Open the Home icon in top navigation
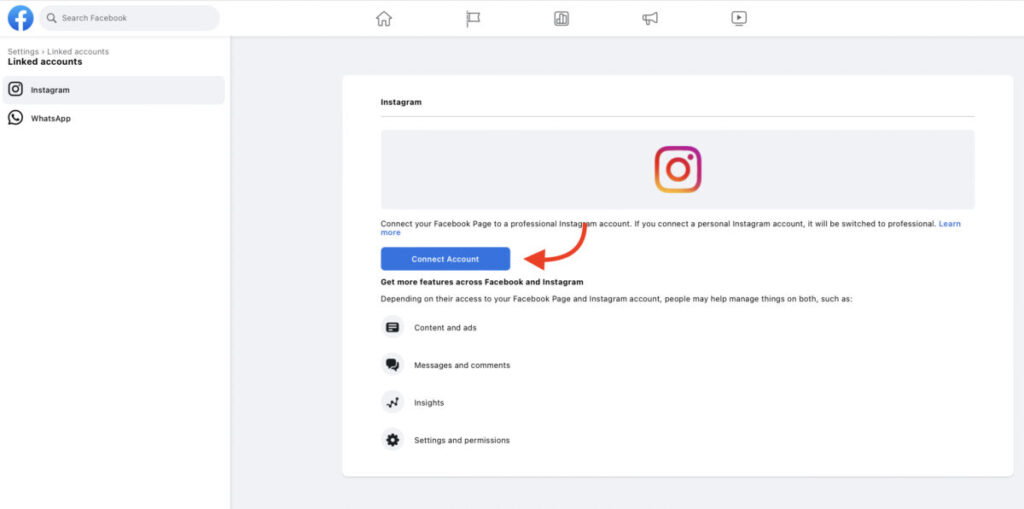This screenshot has width=1024, height=509. (x=384, y=19)
